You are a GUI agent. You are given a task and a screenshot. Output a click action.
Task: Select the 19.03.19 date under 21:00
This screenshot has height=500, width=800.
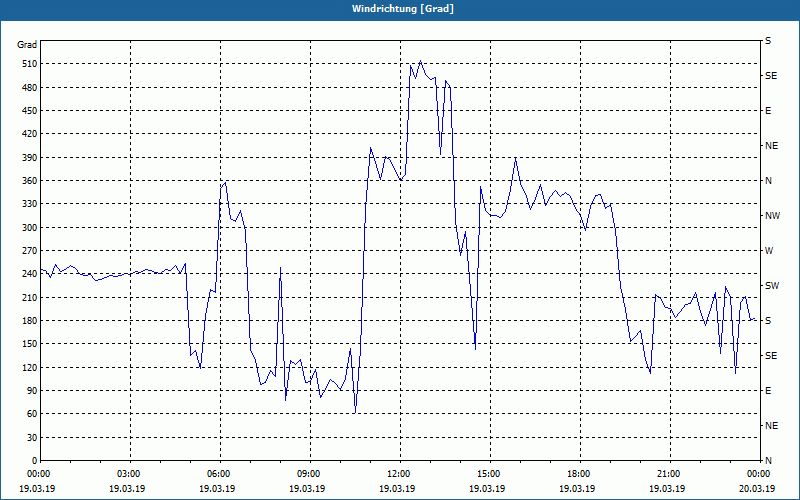[667, 489]
